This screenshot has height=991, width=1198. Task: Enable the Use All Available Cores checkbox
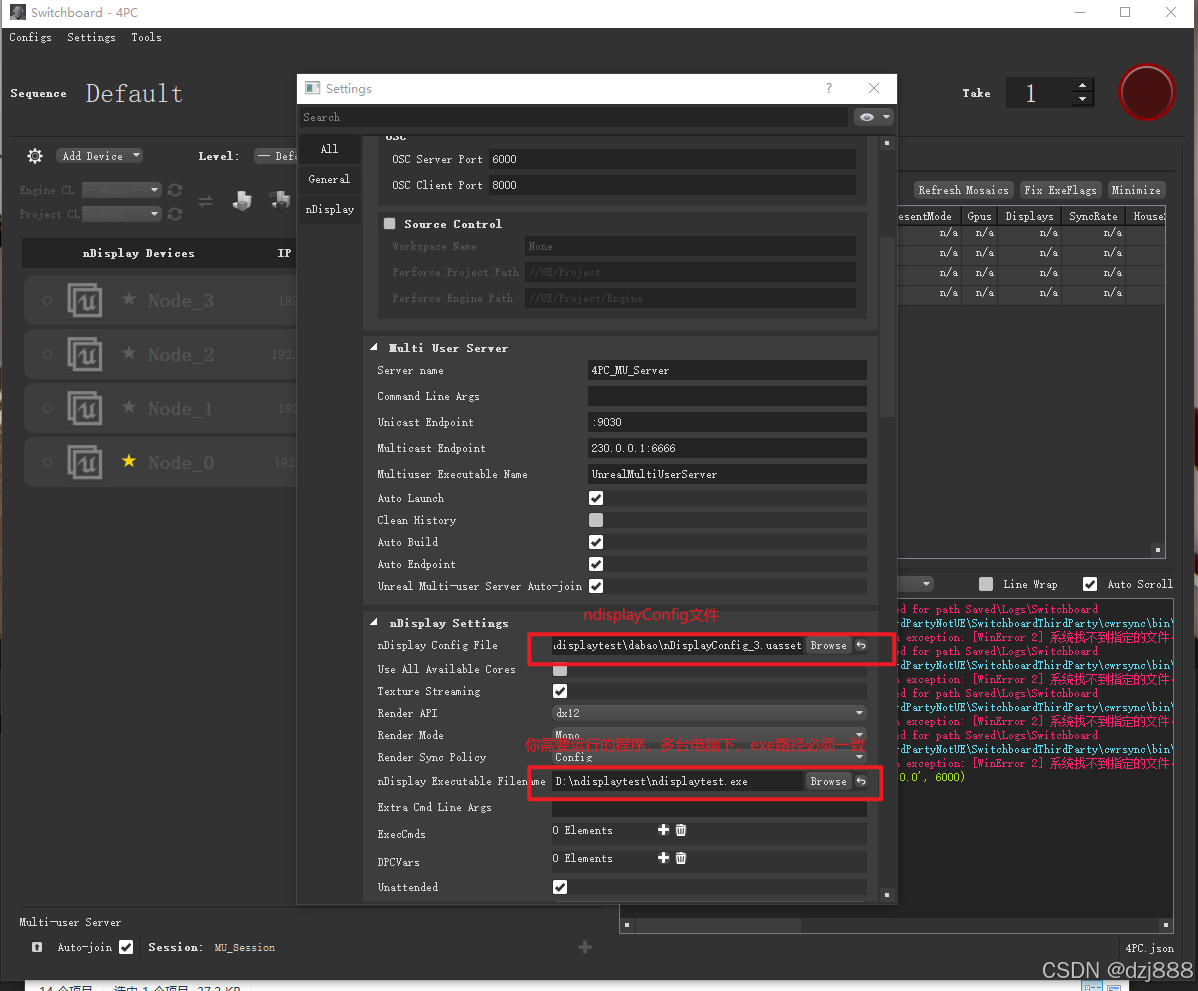[560, 669]
